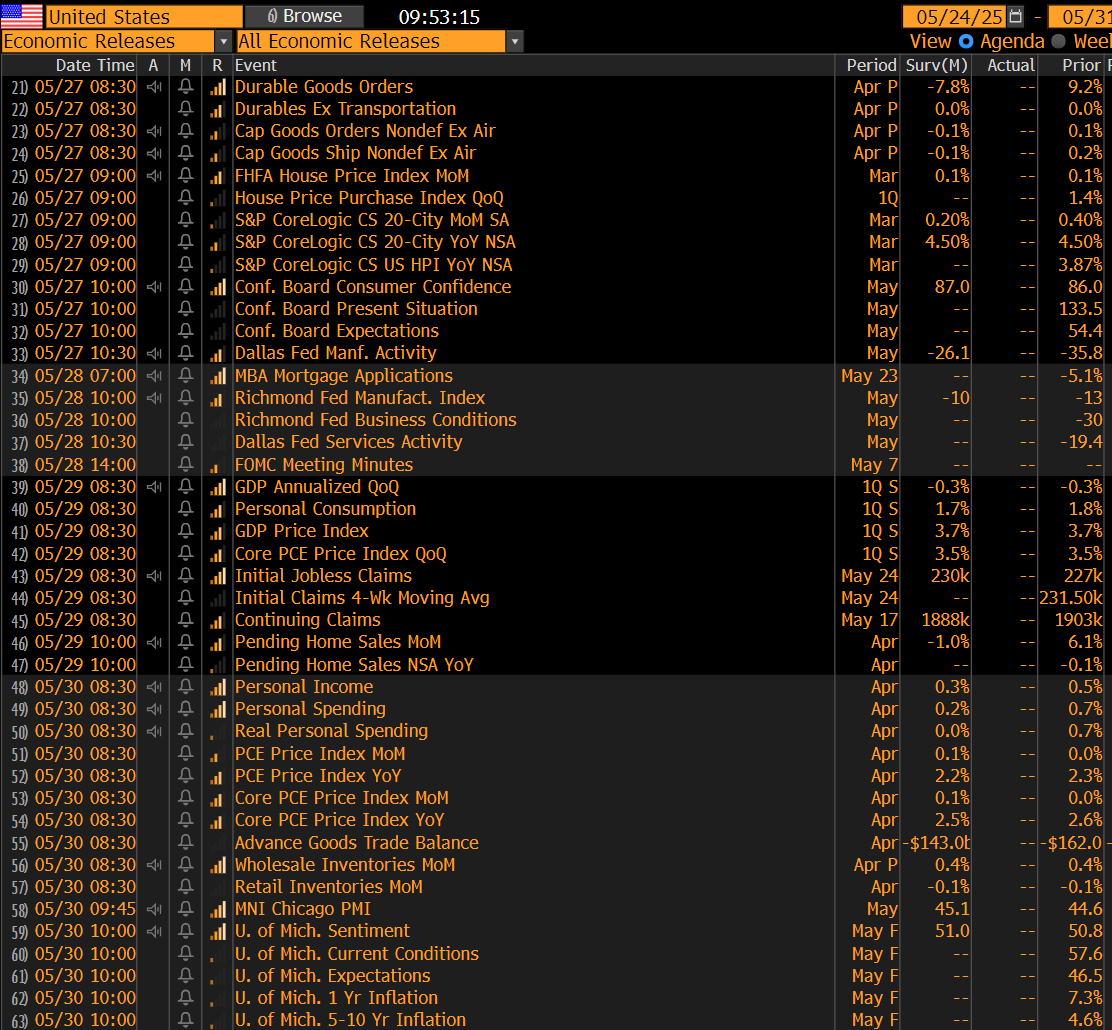
Task: Sort by the Date Time column header
Action: pyautogui.click(x=95, y=65)
